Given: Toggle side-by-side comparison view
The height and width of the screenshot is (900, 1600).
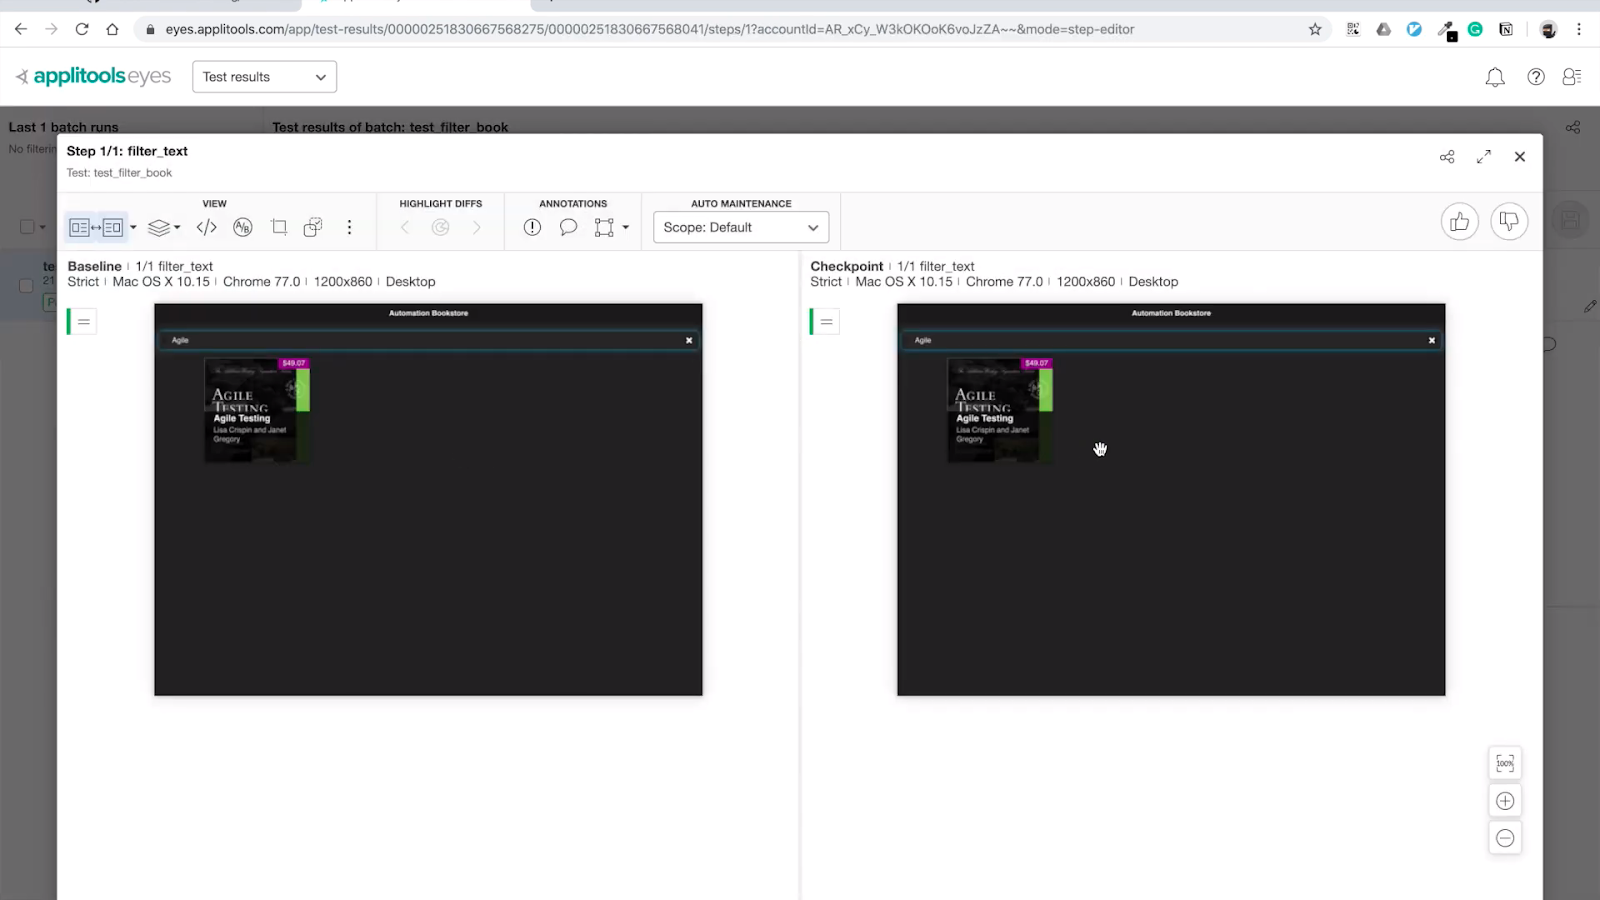Looking at the screenshot, I should coord(96,228).
